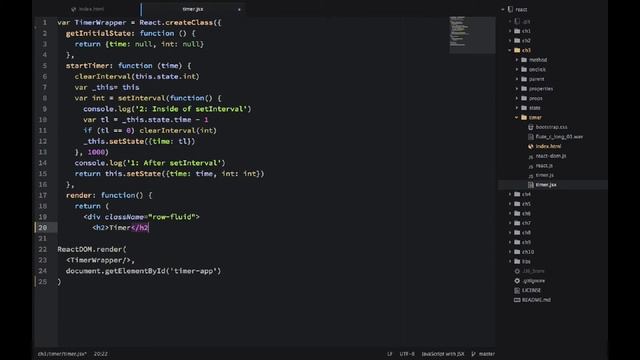Click the ch10 folder icon
Image resolution: width=640 pixels, height=360 pixels.
pos(517,252)
